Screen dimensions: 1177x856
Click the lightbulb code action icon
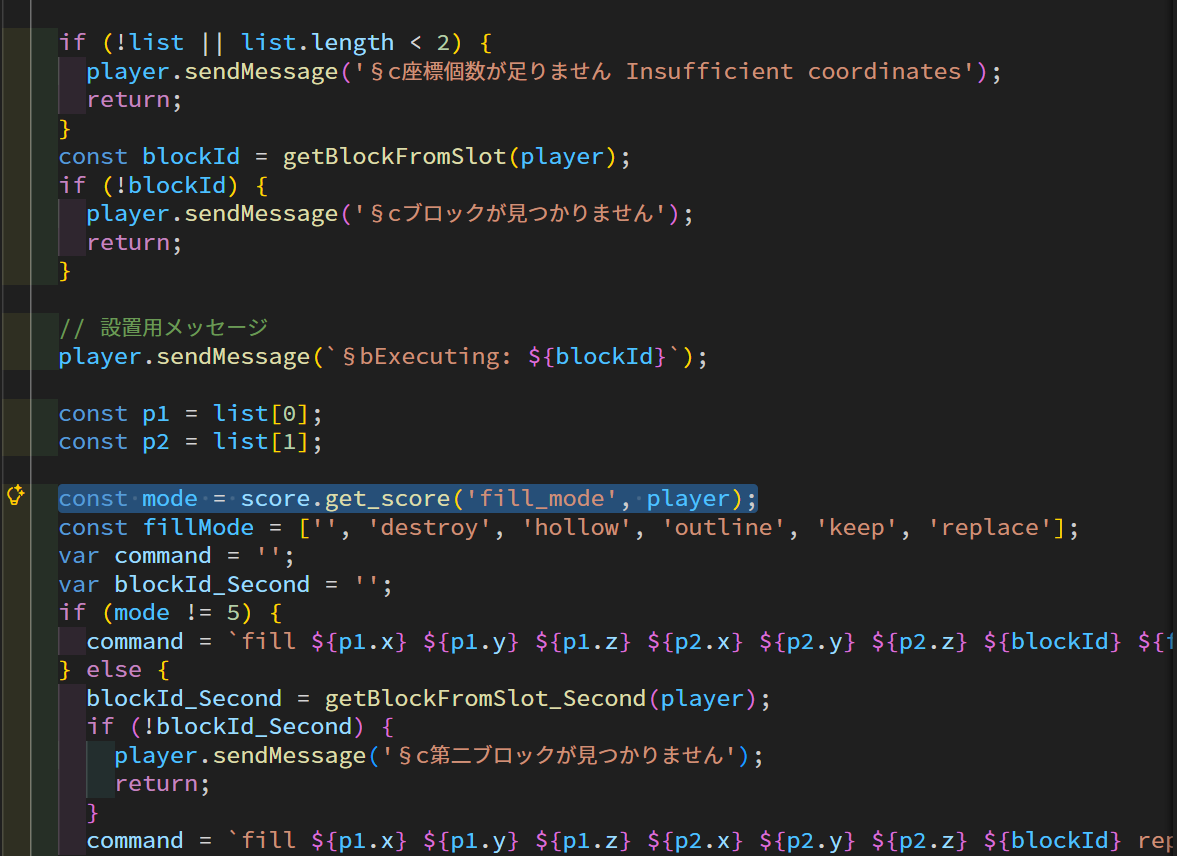[15, 495]
